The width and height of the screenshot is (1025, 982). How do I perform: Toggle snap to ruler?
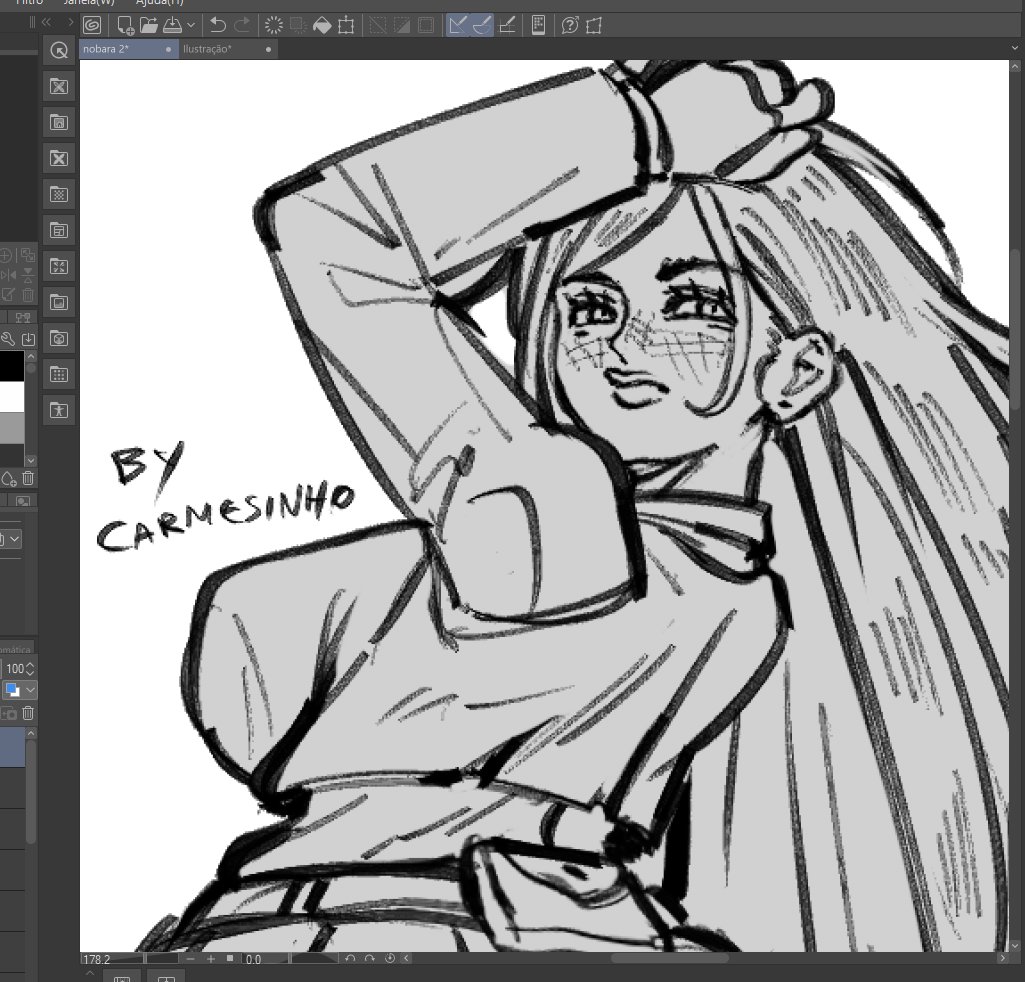(x=458, y=25)
